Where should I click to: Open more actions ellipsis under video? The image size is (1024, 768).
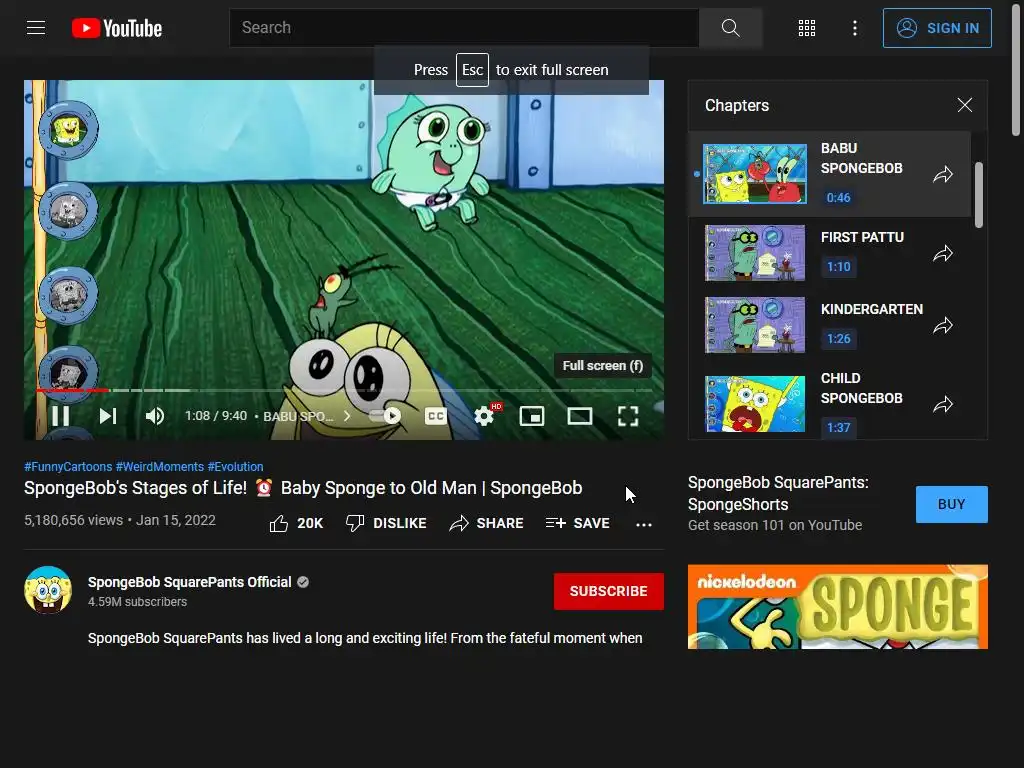click(x=644, y=524)
